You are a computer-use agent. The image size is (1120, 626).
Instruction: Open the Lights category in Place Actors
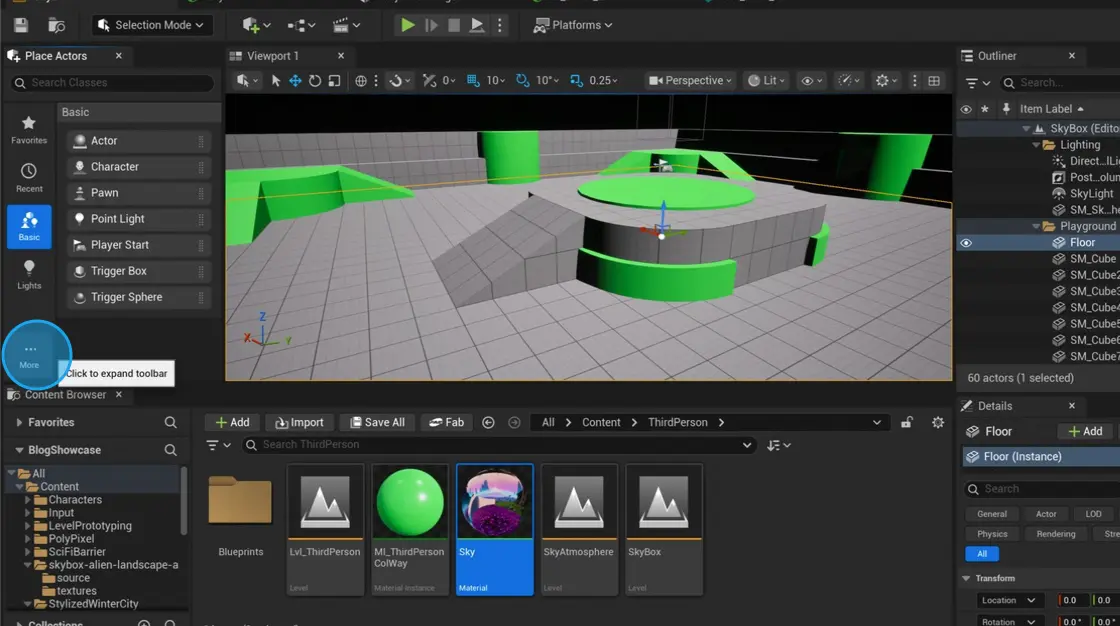tap(29, 274)
